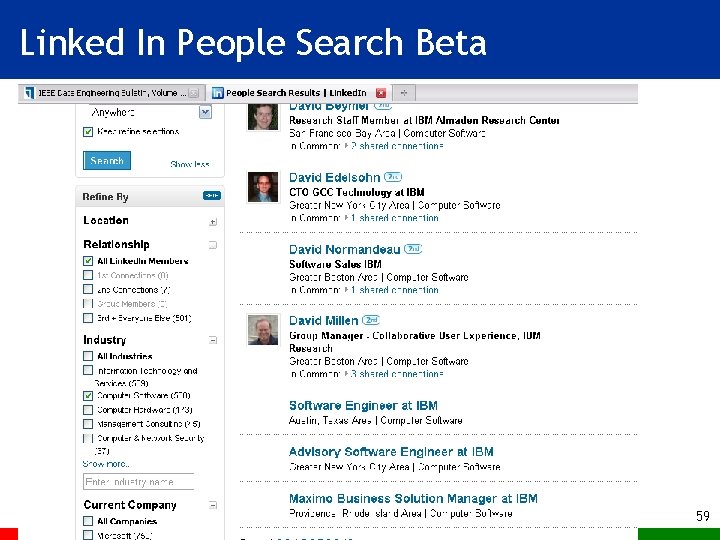Click the blue Search button
This screenshot has height=540, width=720.
(x=107, y=161)
